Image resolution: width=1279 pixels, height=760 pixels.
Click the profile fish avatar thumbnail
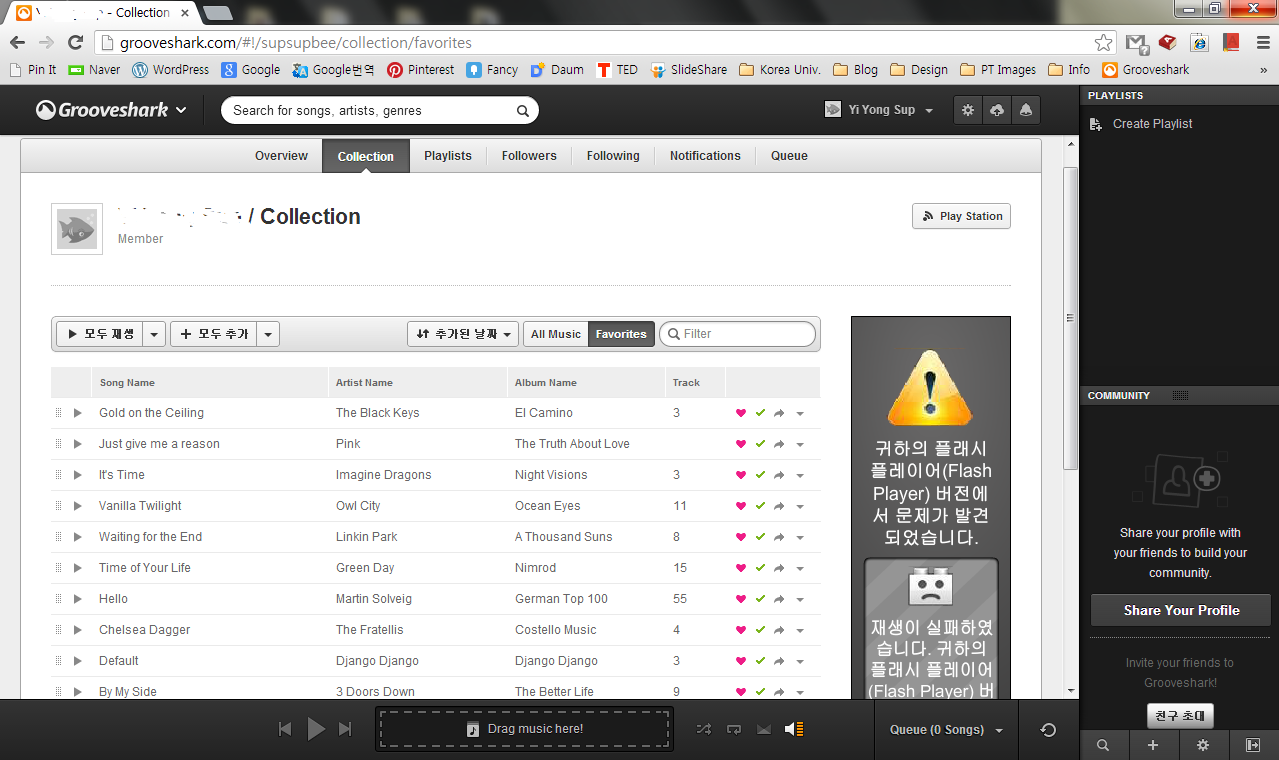[77, 229]
